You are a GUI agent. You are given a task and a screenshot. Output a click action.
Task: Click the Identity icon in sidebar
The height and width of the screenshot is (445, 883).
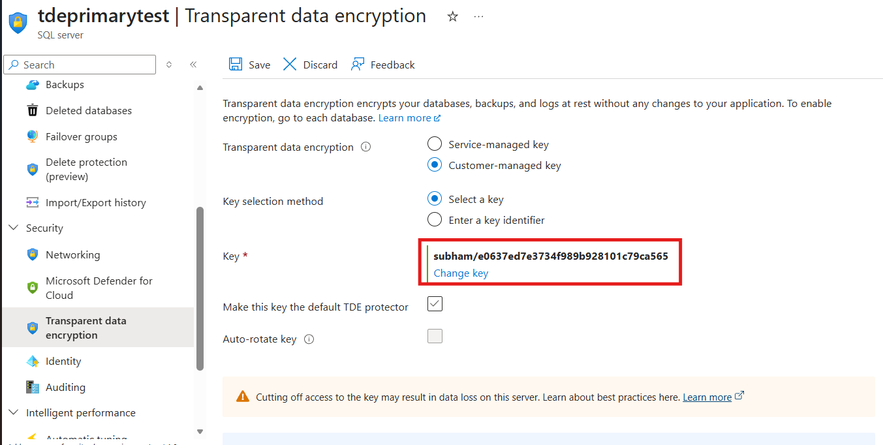[33, 361]
